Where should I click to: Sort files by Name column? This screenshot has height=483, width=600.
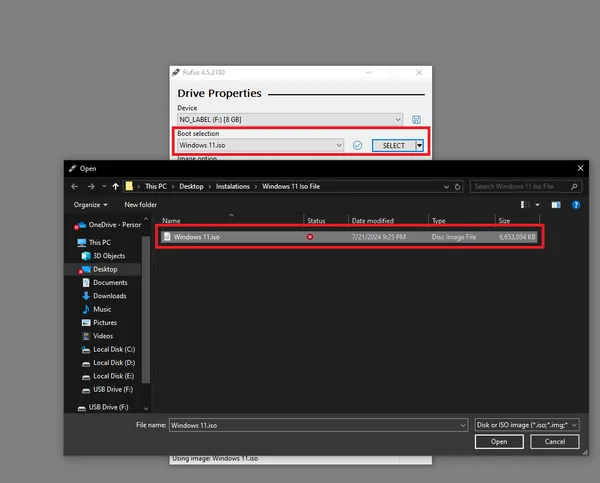coord(231,220)
